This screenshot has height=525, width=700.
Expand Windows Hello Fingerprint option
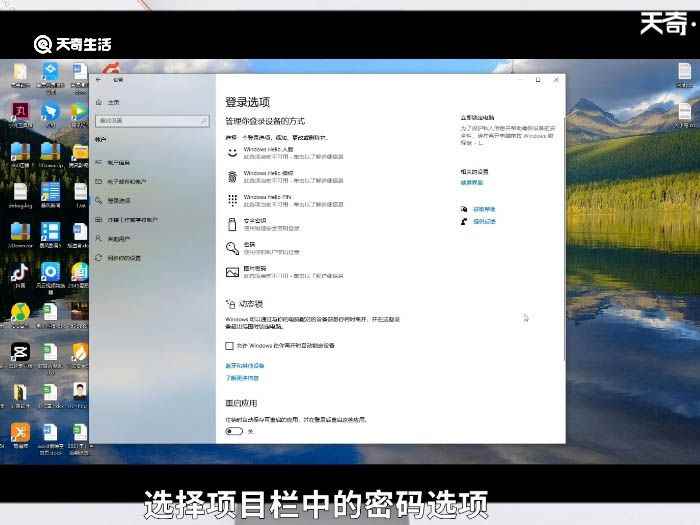(x=286, y=176)
